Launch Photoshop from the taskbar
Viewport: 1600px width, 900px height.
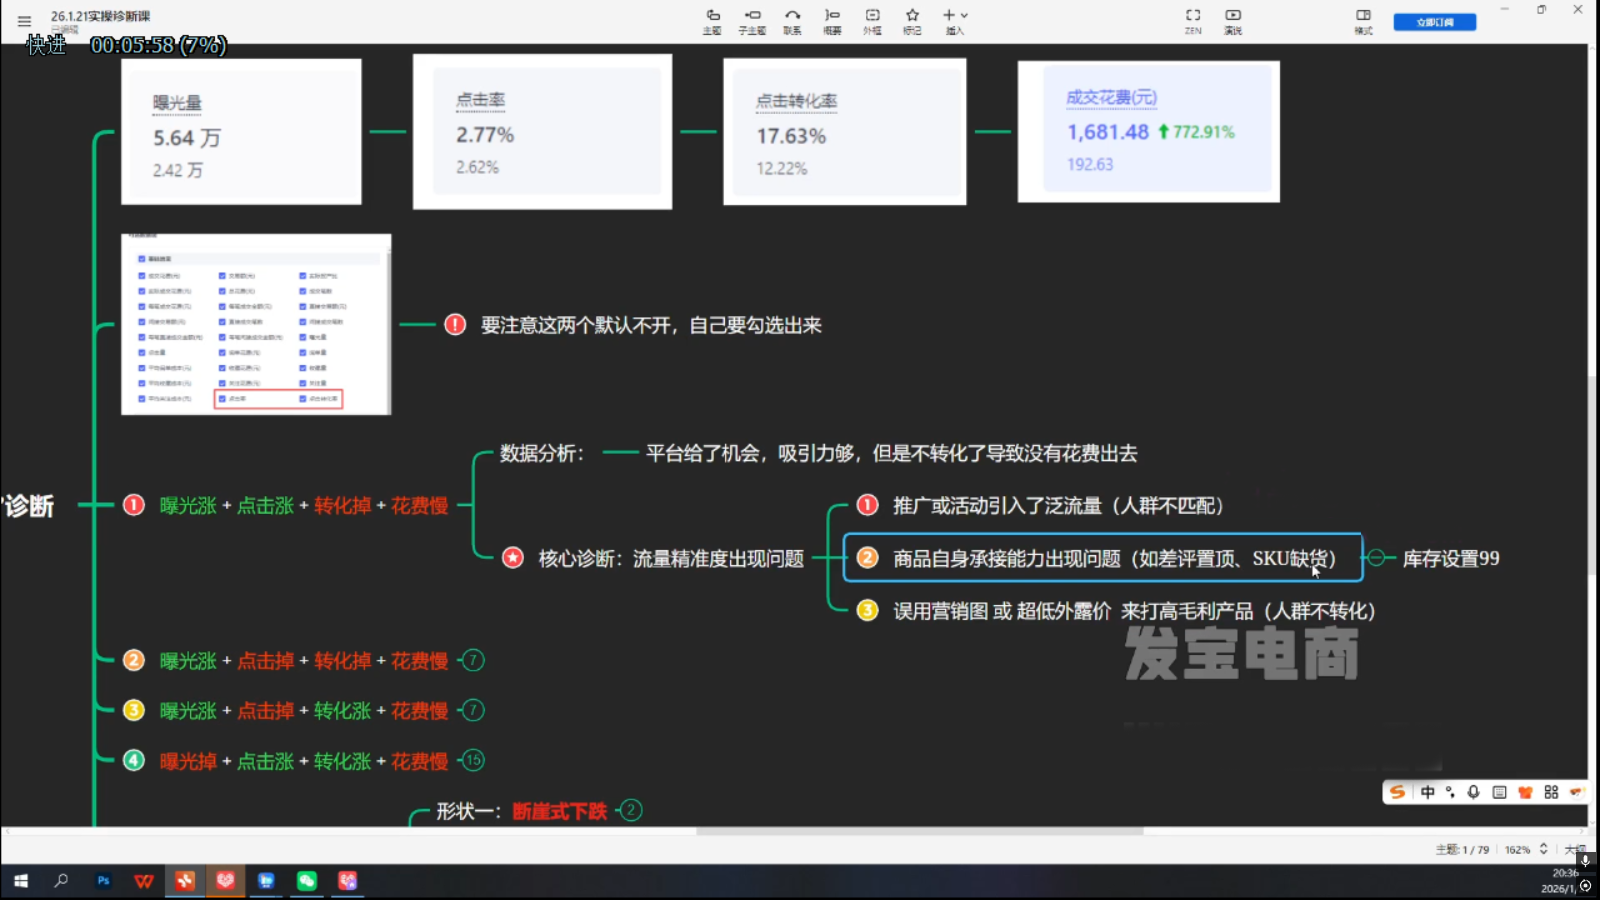(103, 881)
